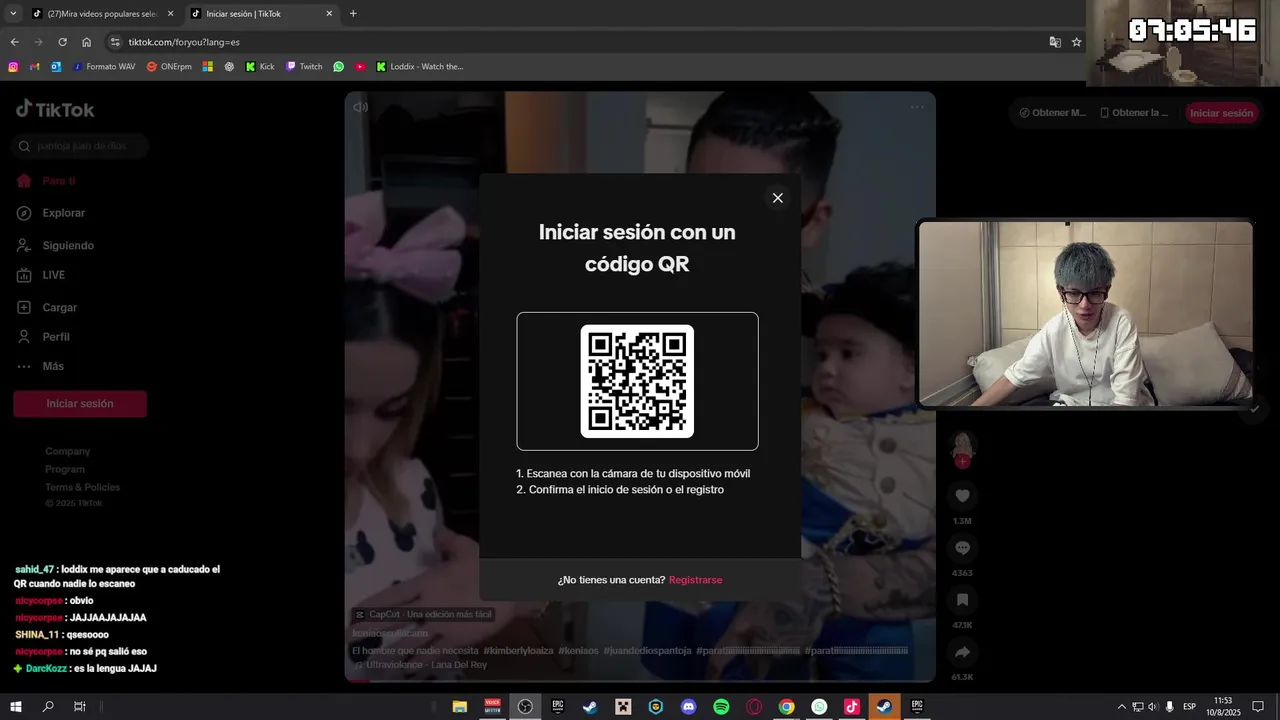Open a new browser tab
This screenshot has width=1280, height=720.
coord(353,14)
